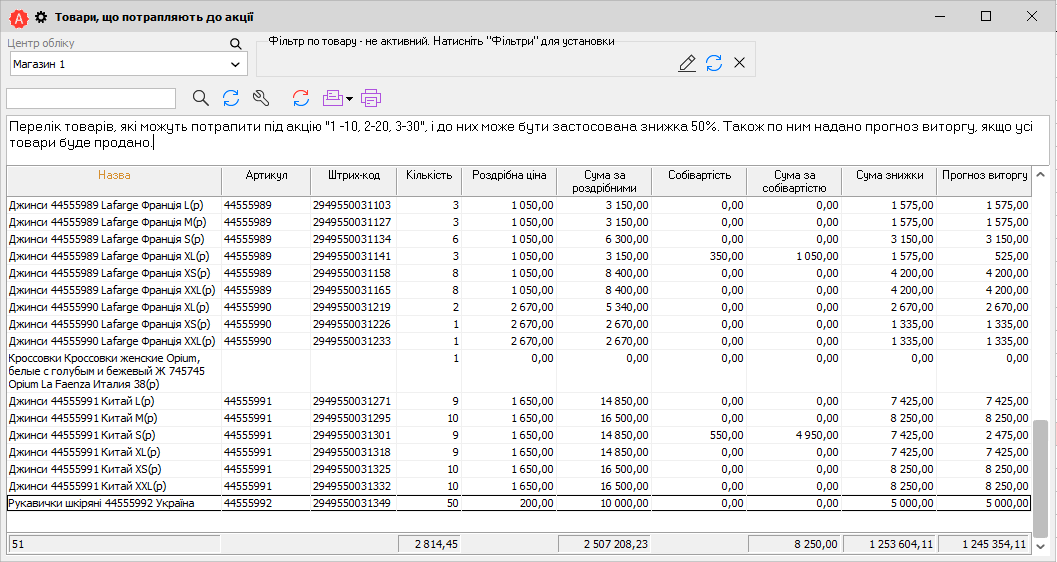Viewport: 1057px width, 562px height.
Task: Click inside the toolbar search text field
Action: pos(91,98)
